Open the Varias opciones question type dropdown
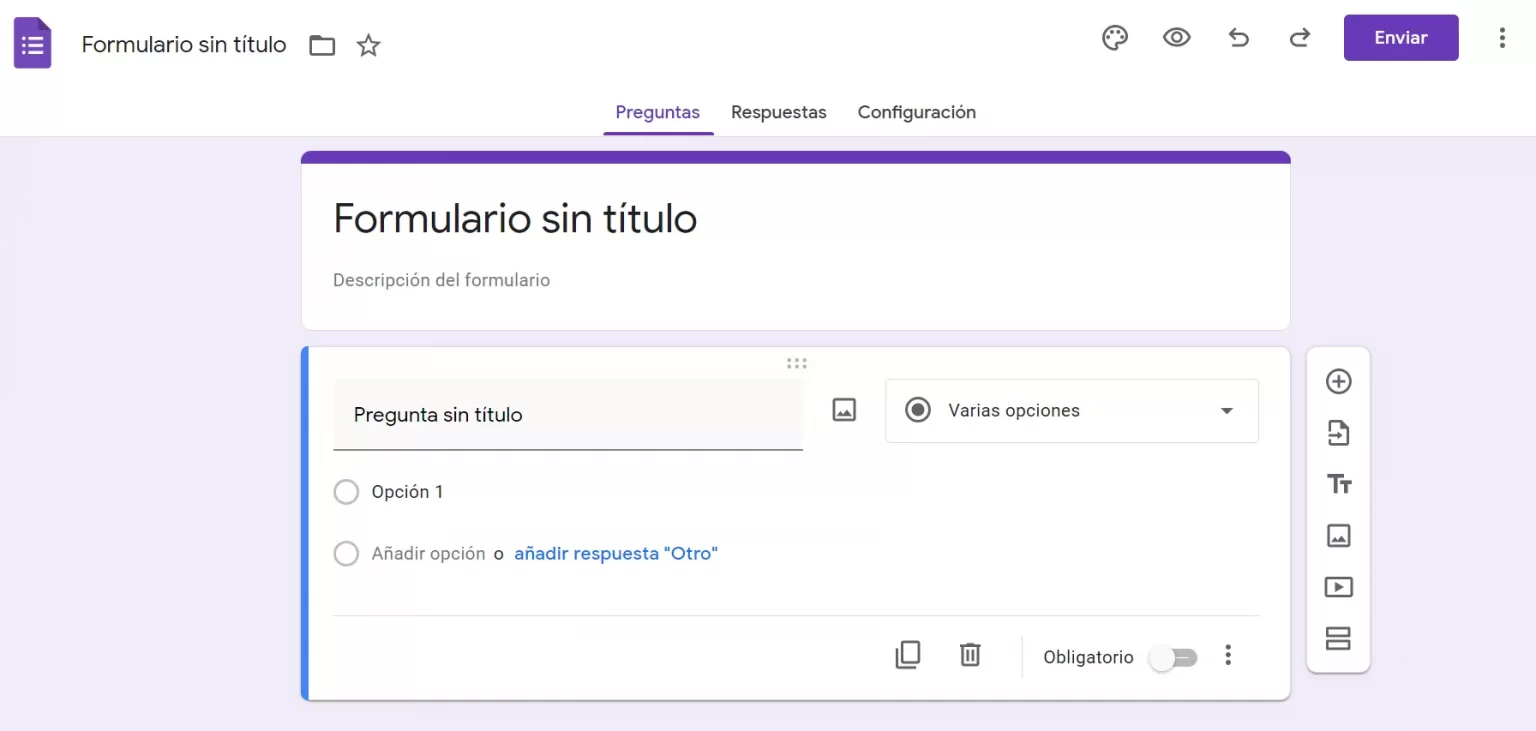 coord(1071,411)
